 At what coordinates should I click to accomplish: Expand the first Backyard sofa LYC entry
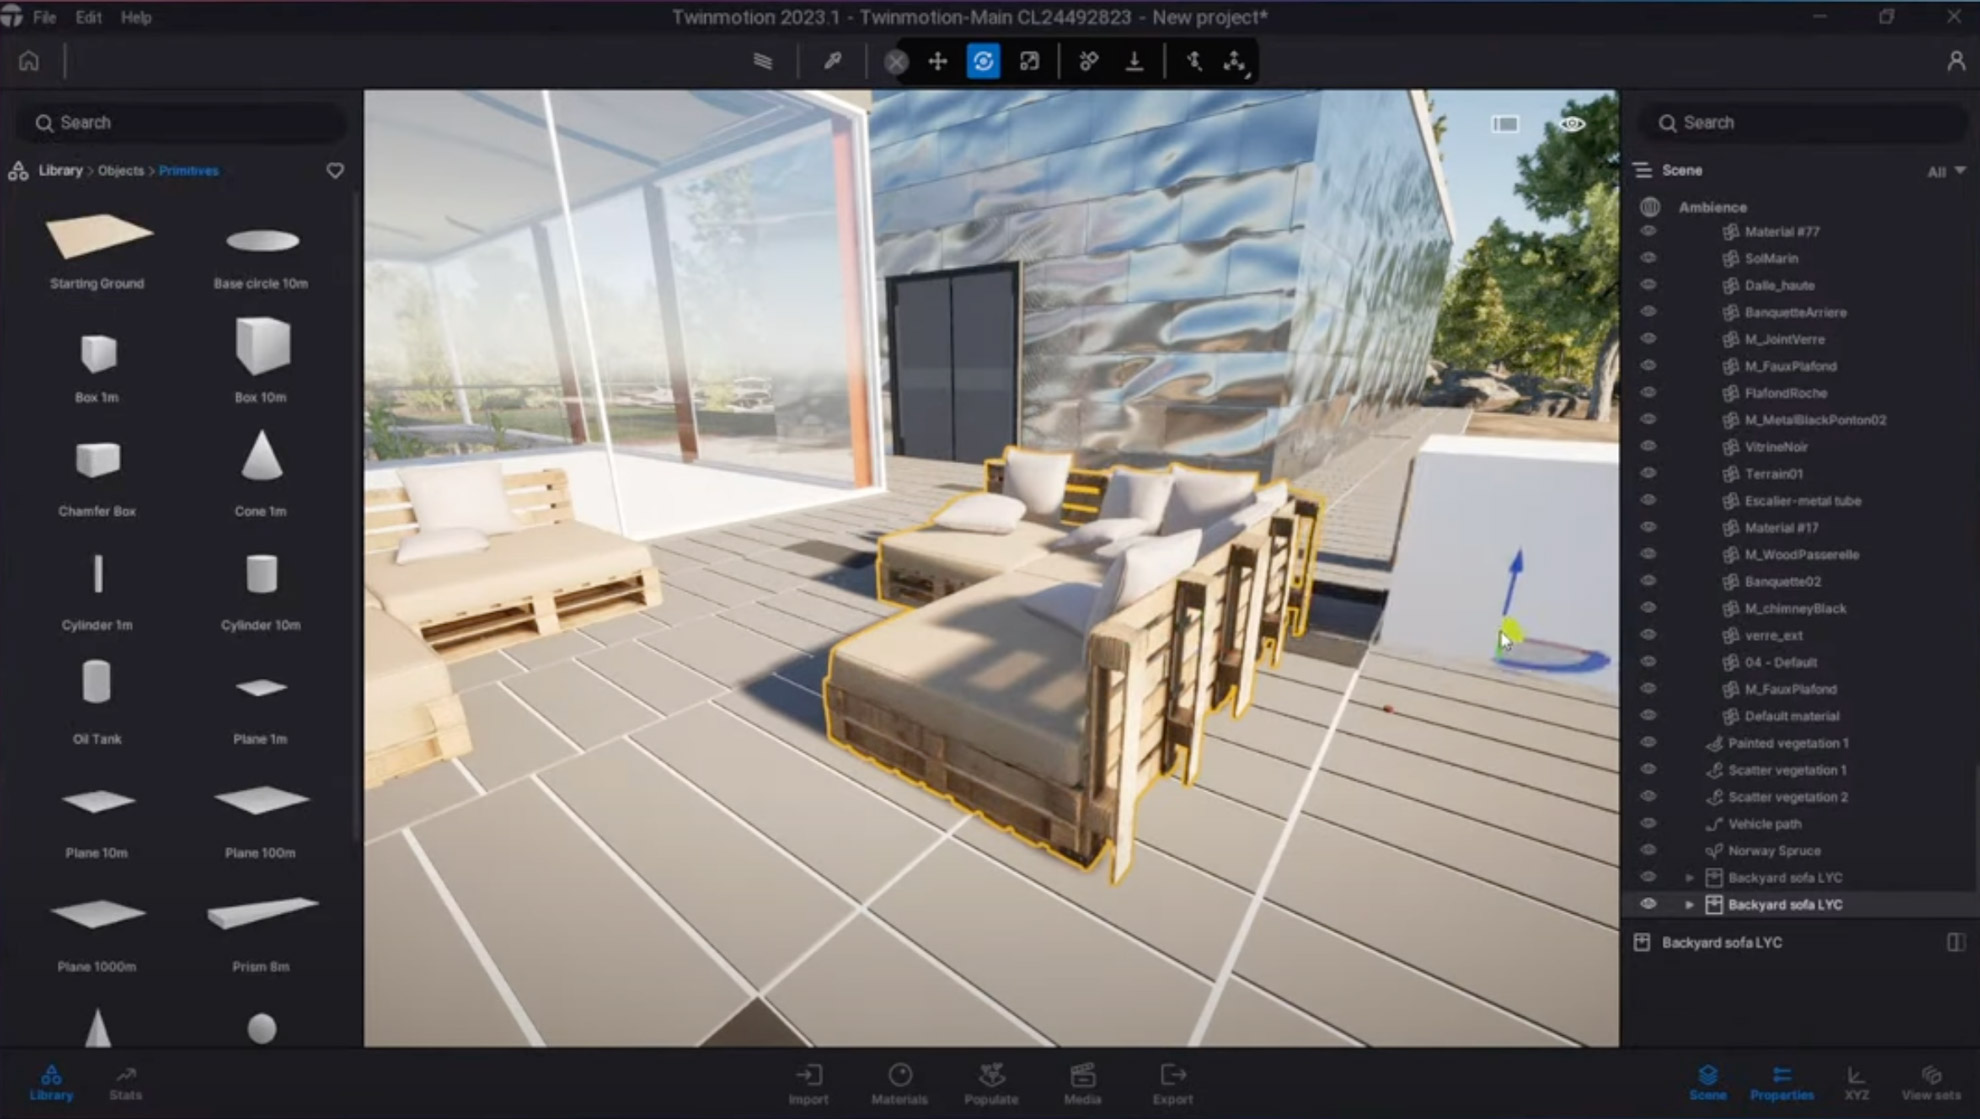(x=1690, y=878)
